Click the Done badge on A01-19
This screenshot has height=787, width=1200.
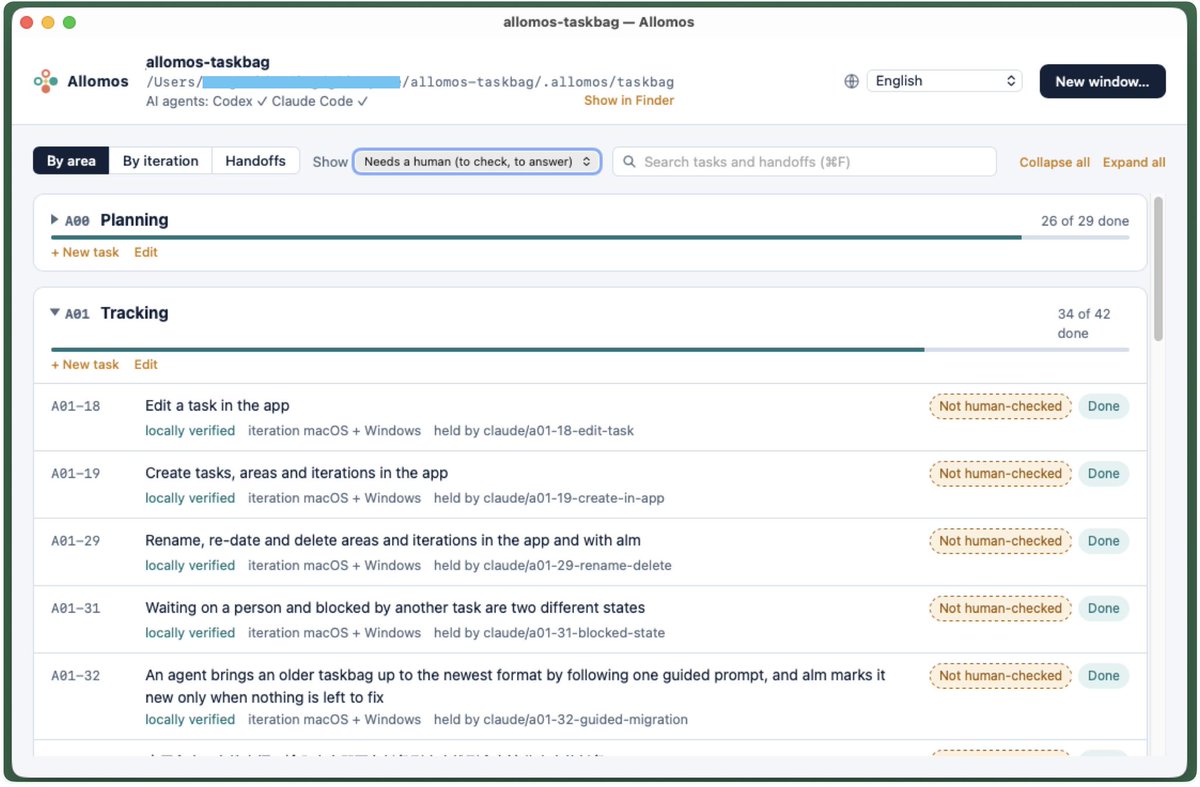click(x=1104, y=473)
